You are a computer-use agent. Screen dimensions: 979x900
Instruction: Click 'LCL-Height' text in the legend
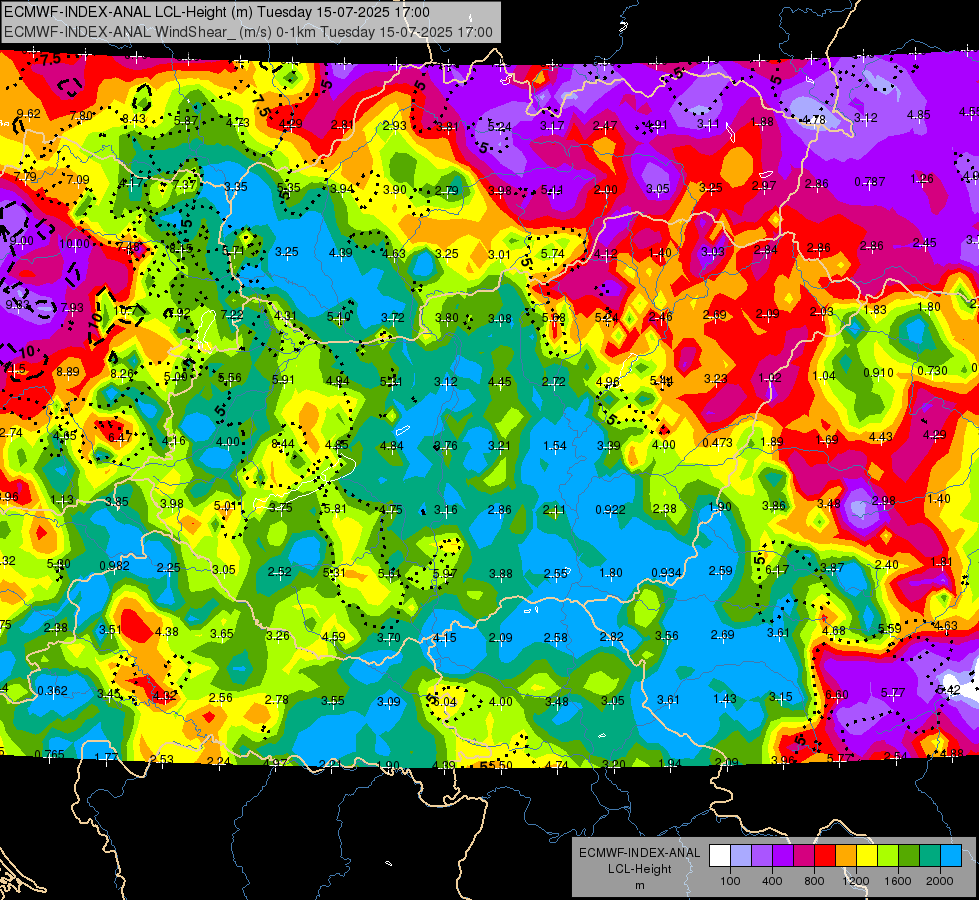pos(639,869)
